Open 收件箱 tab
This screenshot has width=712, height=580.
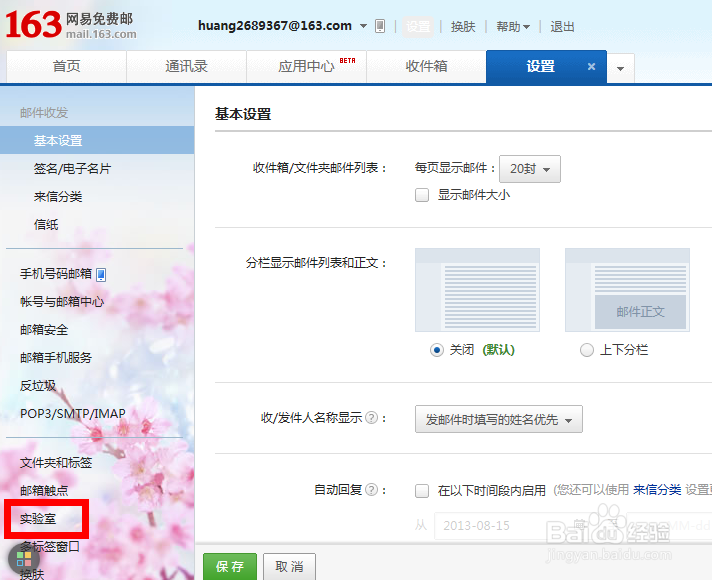[426, 66]
